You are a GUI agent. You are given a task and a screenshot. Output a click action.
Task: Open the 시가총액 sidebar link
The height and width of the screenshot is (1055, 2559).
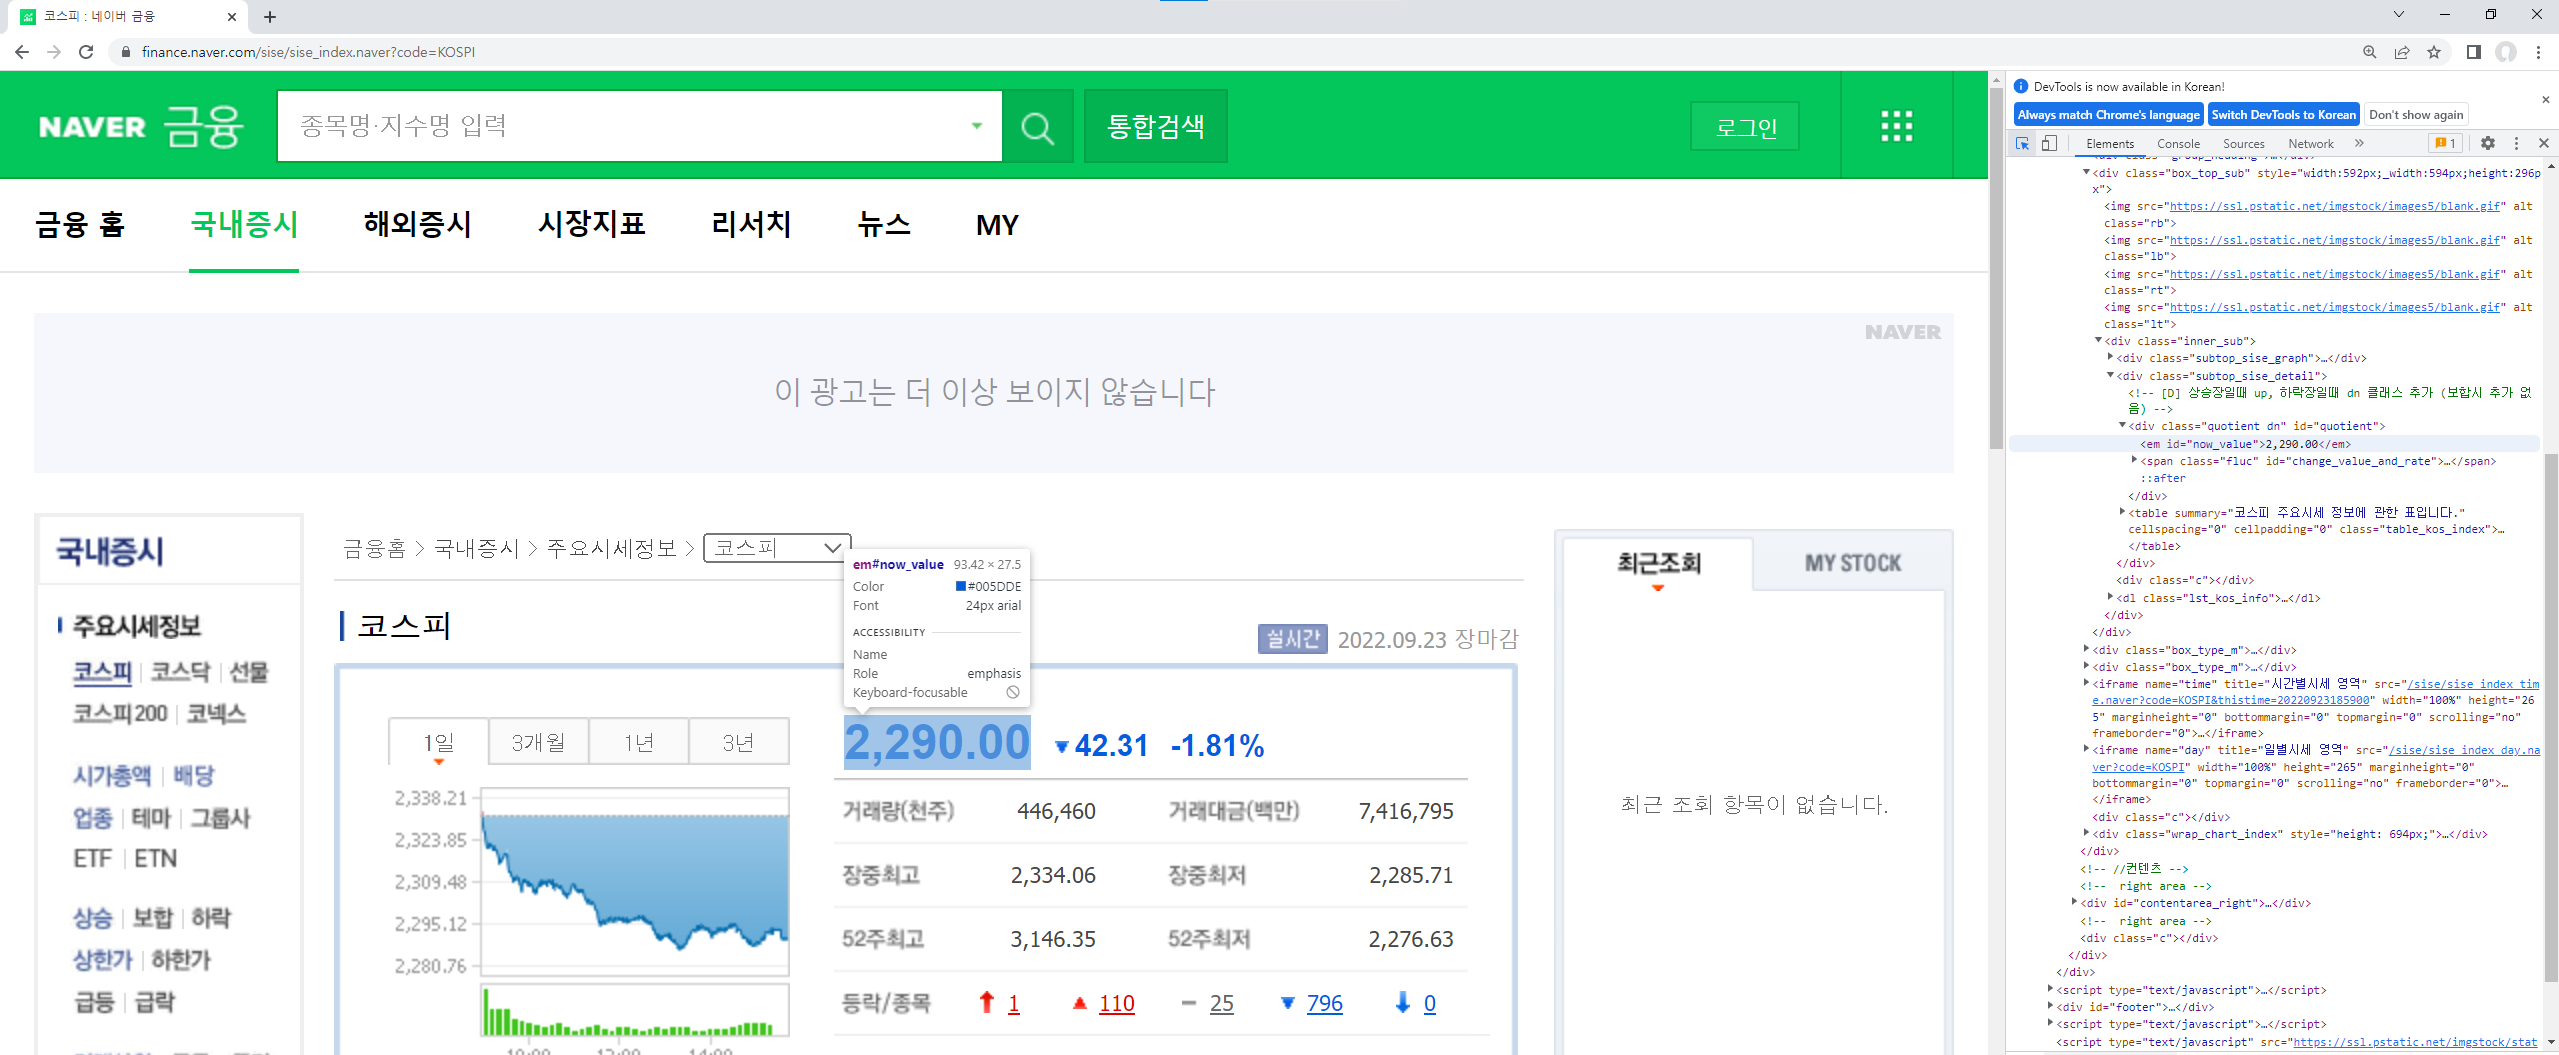click(112, 775)
